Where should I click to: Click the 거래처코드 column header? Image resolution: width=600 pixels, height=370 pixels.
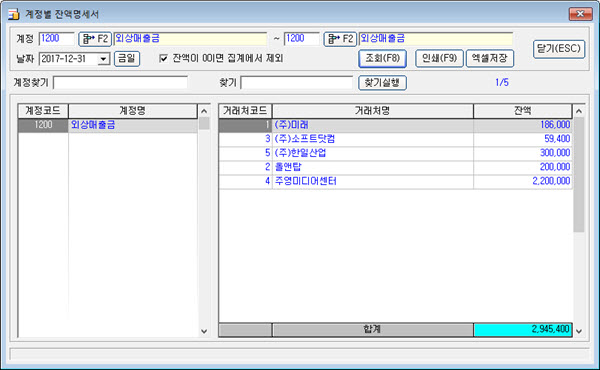(x=245, y=111)
